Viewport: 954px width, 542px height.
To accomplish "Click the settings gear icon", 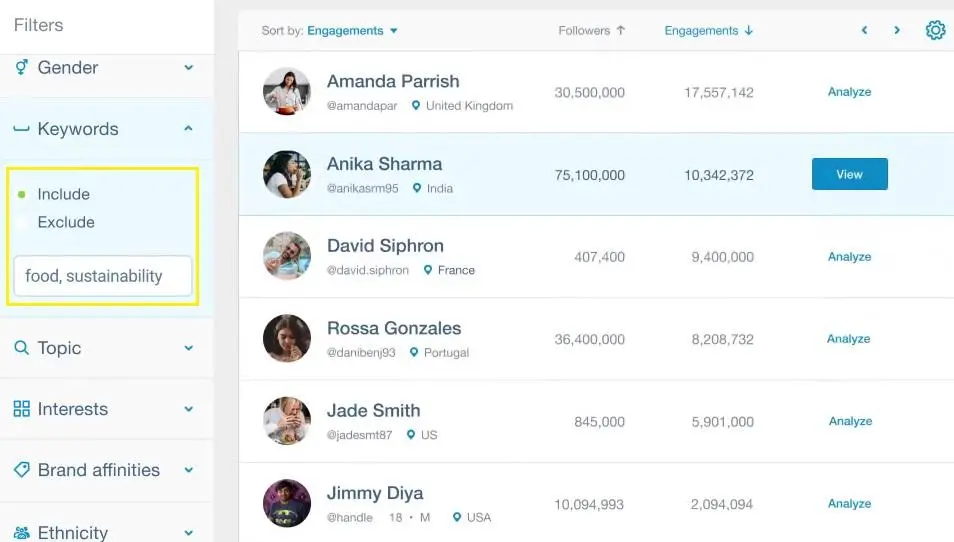I will pyautogui.click(x=935, y=30).
